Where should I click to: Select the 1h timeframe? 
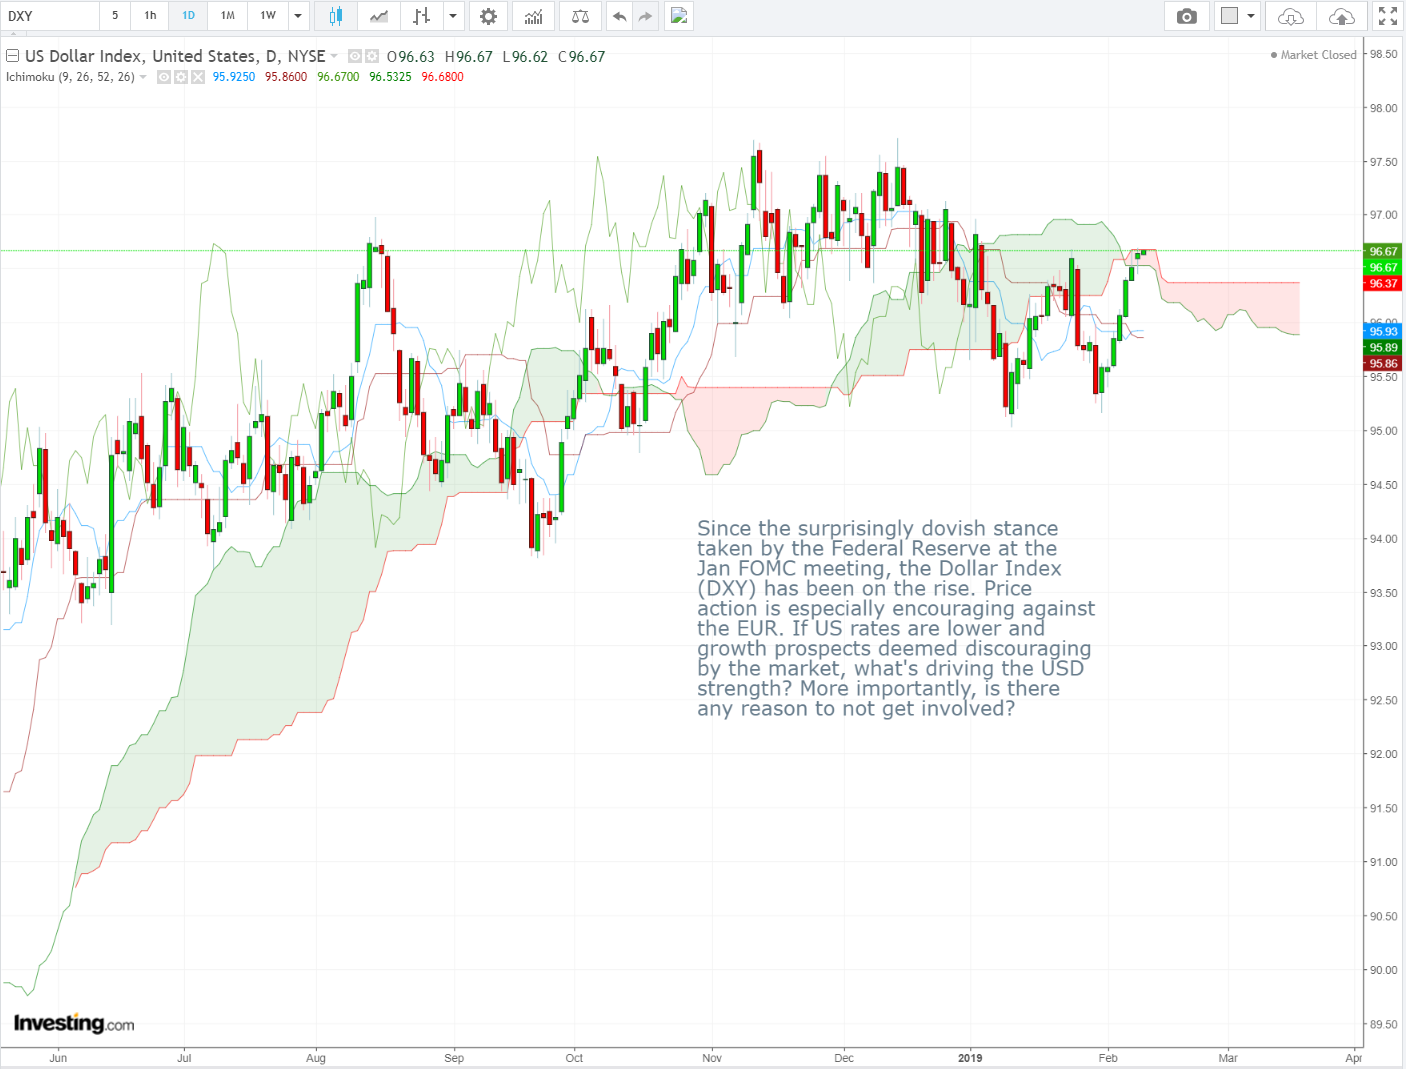[150, 16]
